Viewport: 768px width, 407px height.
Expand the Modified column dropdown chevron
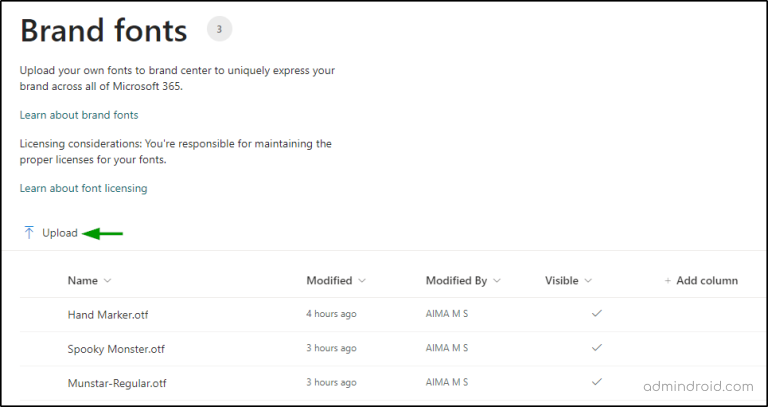tap(362, 281)
